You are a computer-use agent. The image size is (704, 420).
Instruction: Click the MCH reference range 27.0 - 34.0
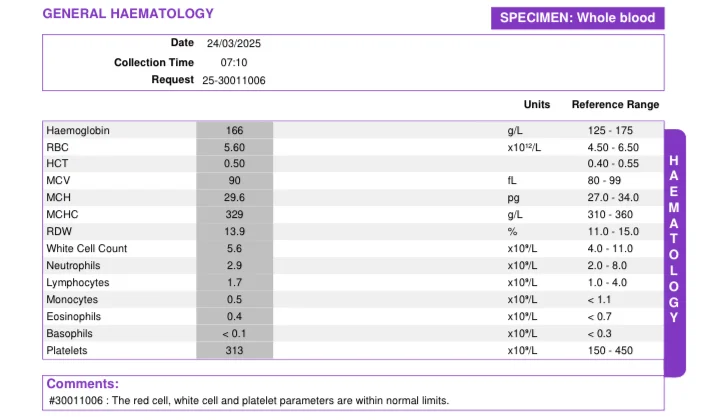(613, 198)
